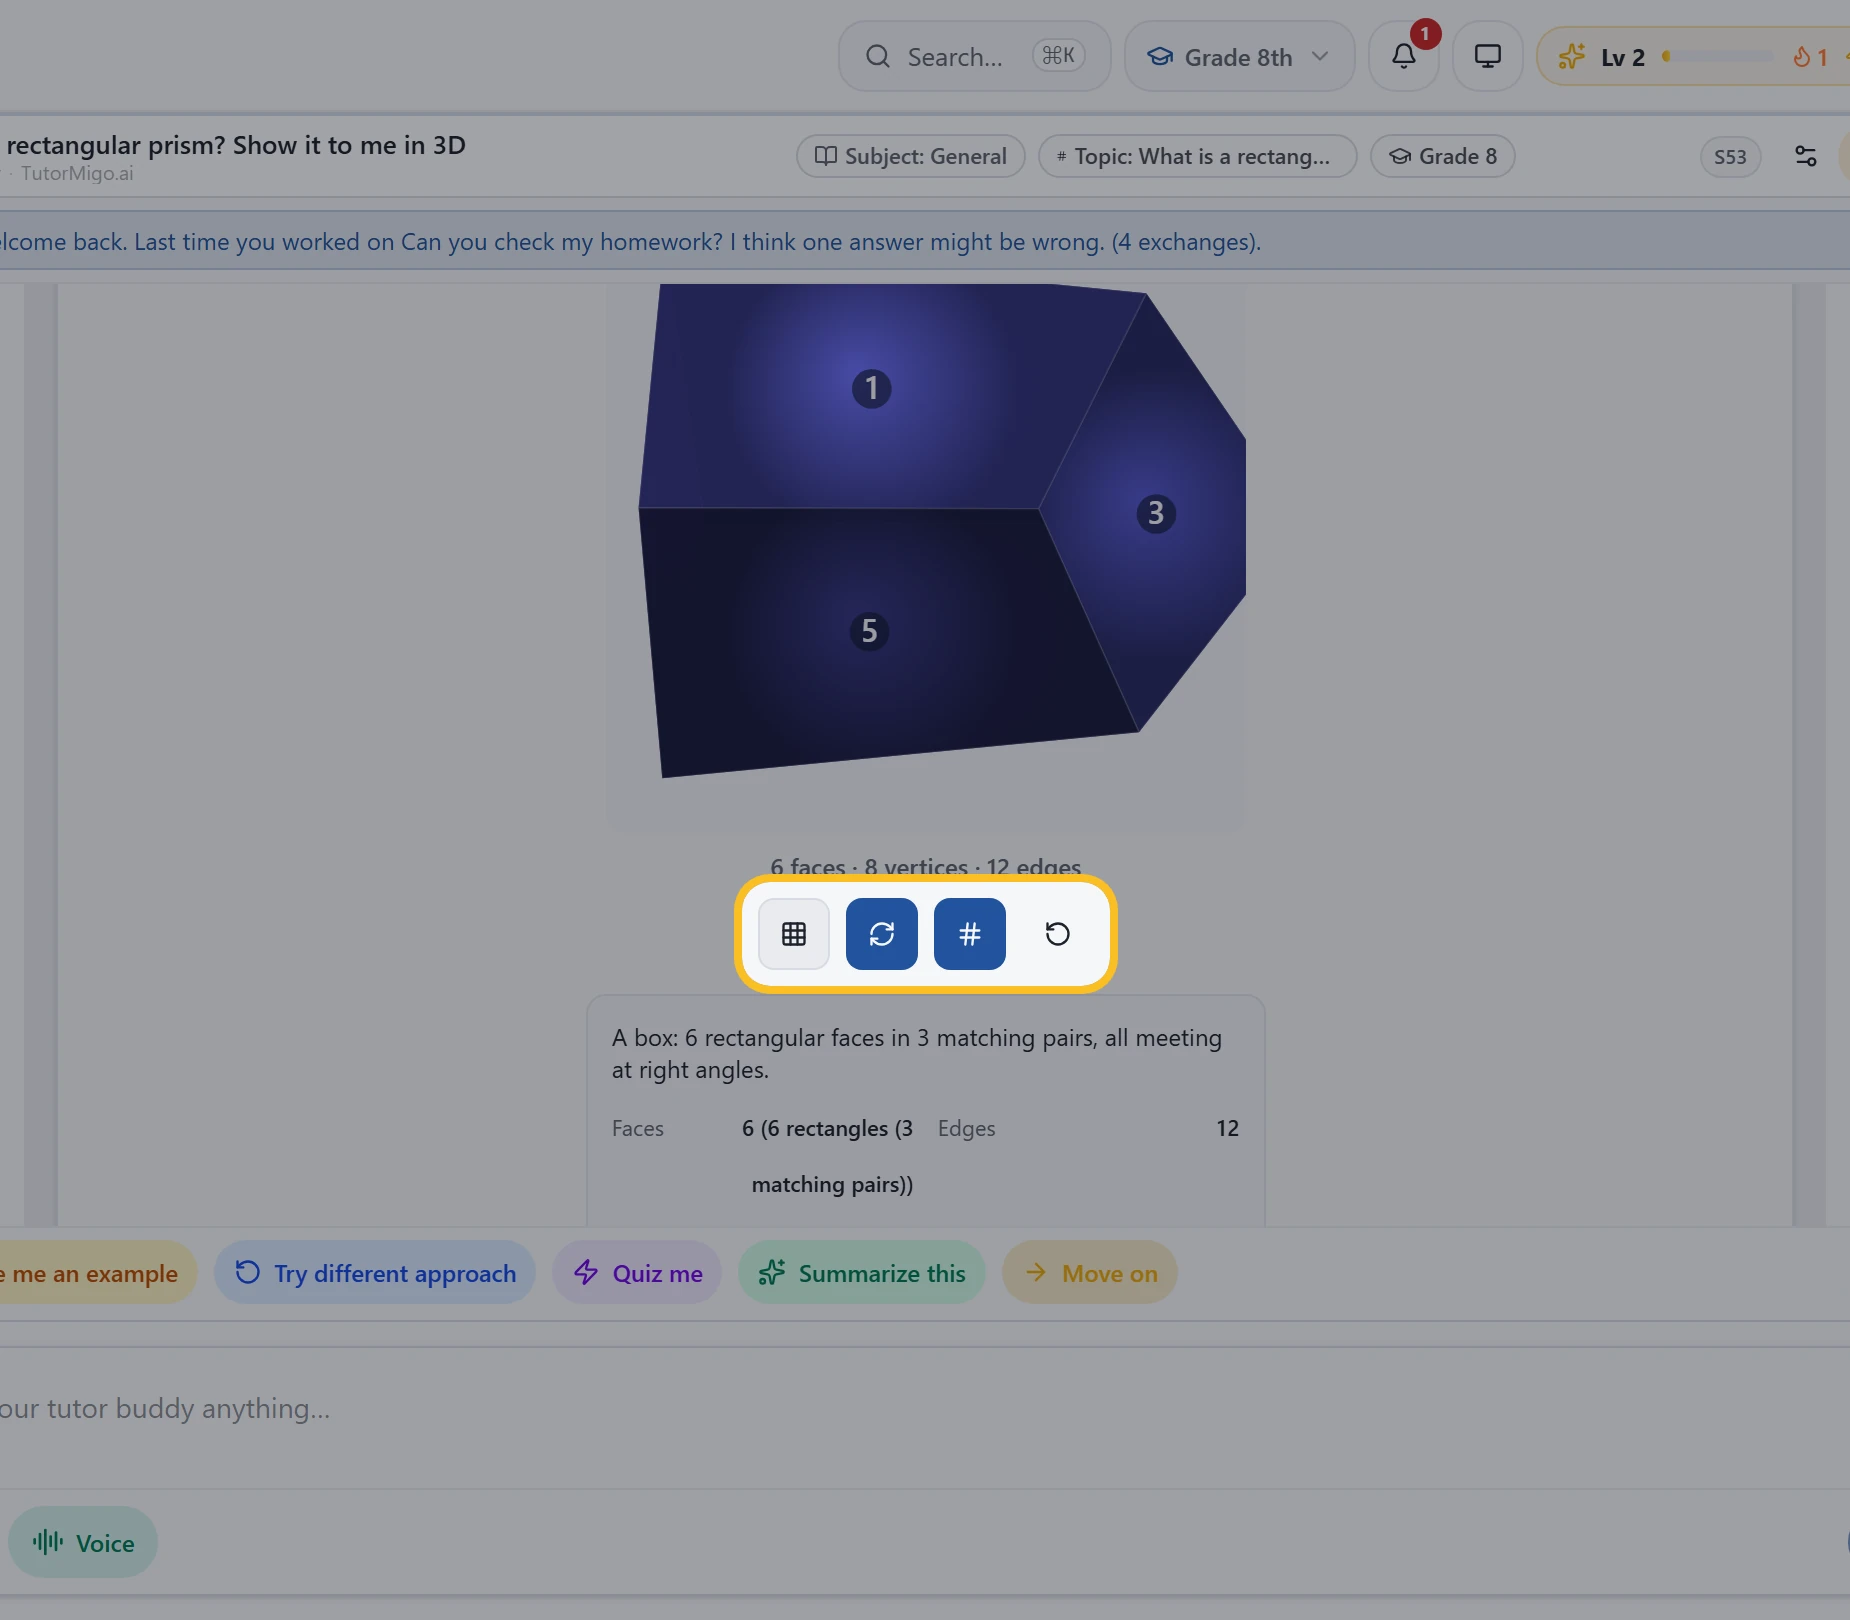
Task: Focus the tutor buddy message field
Action: click(925, 1408)
